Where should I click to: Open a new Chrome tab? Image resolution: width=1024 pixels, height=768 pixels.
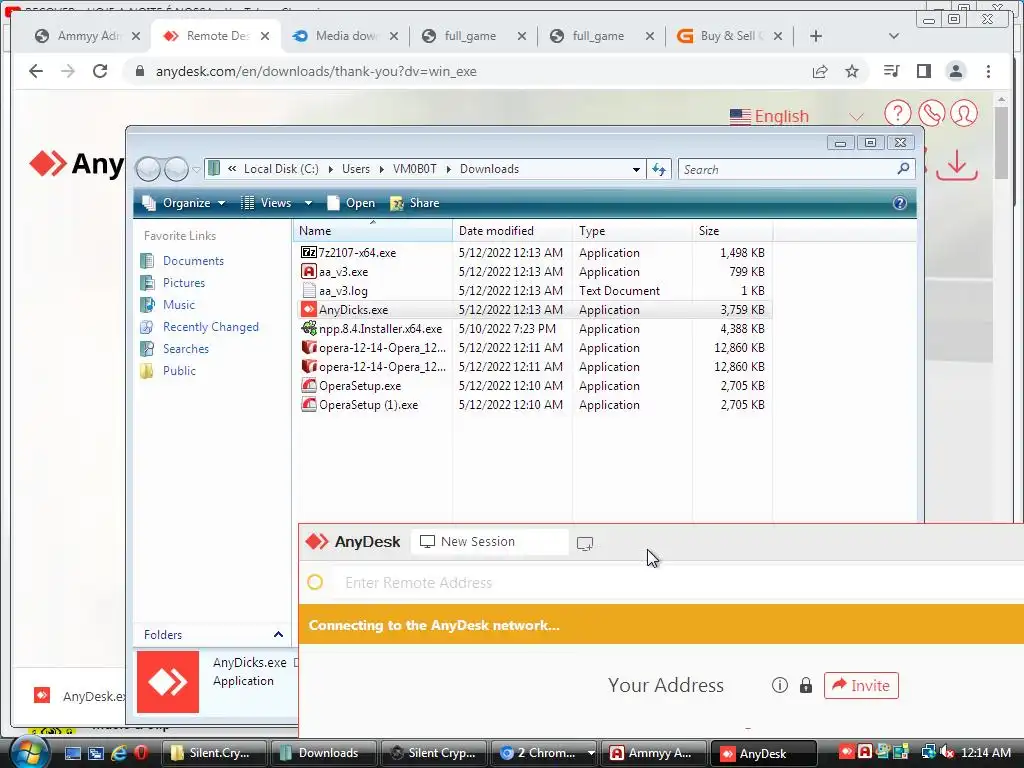(816, 36)
